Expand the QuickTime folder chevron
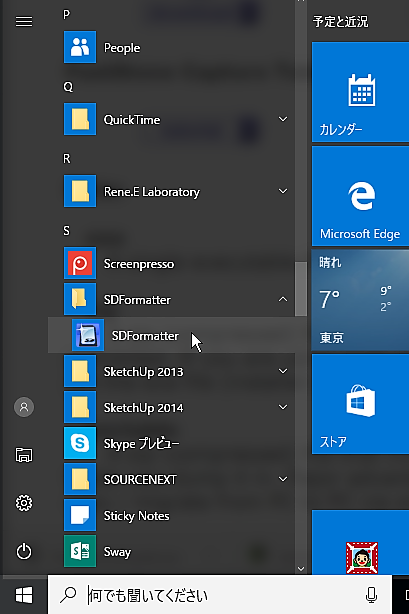Image resolution: width=409 pixels, height=614 pixels. 283,119
